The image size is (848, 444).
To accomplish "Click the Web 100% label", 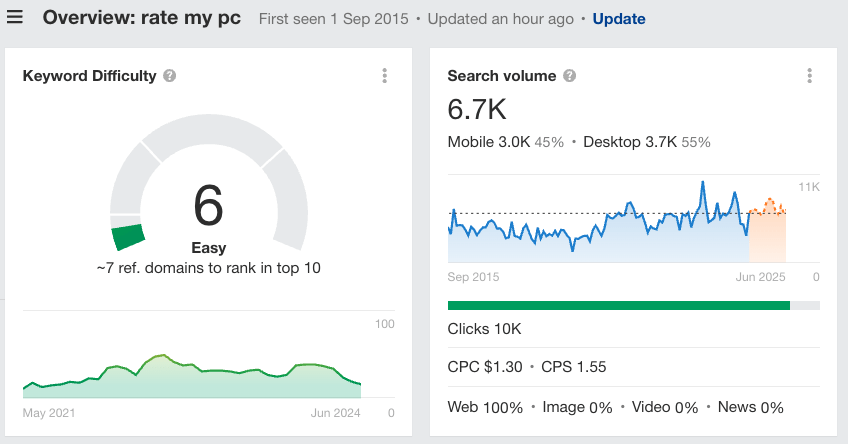I will (x=485, y=407).
